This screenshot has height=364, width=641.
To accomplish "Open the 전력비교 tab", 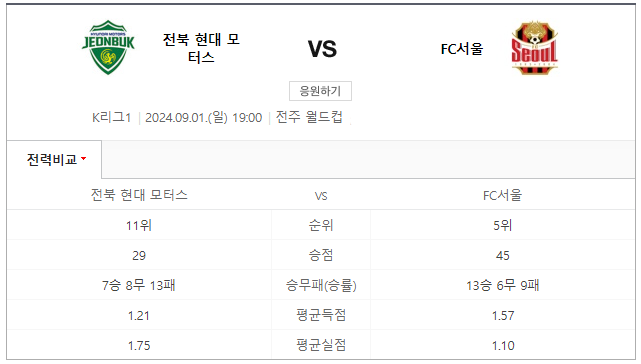I will tap(54, 159).
